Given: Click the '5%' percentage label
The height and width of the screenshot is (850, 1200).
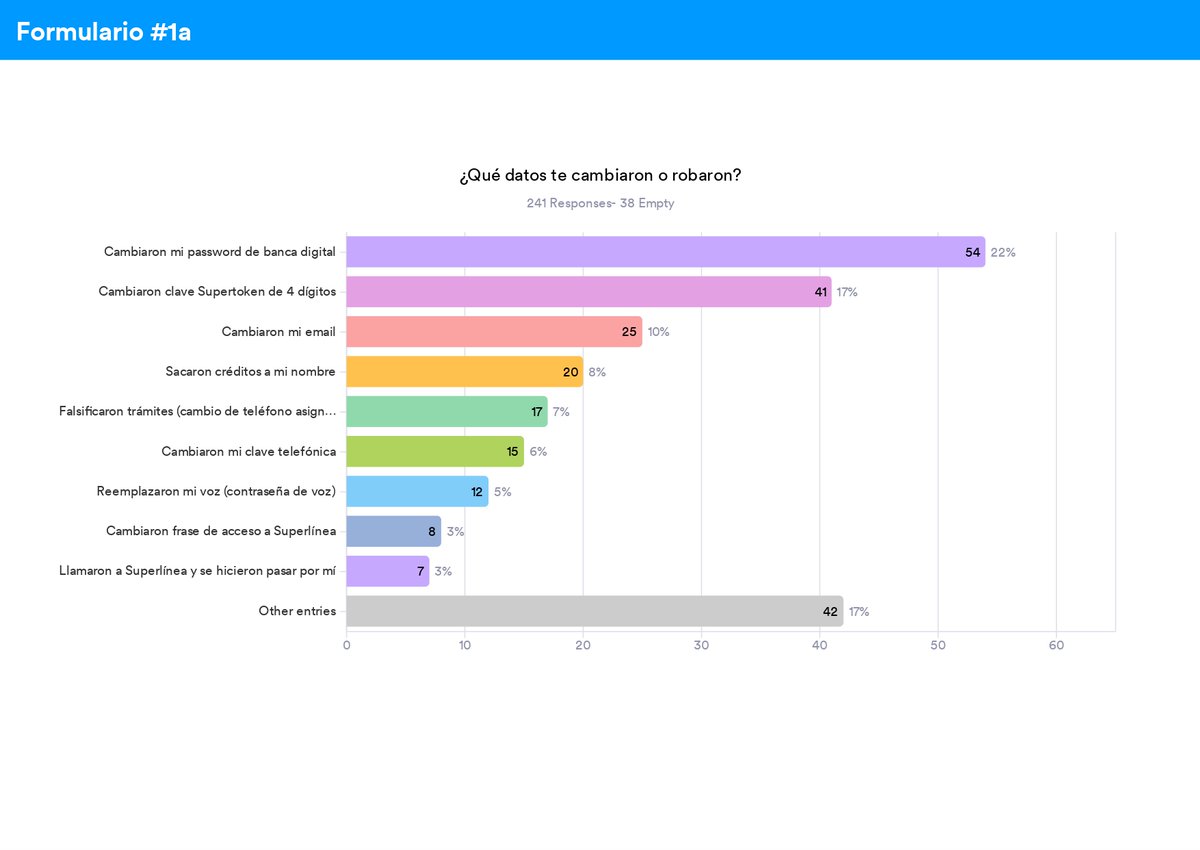Looking at the screenshot, I should (x=503, y=492).
